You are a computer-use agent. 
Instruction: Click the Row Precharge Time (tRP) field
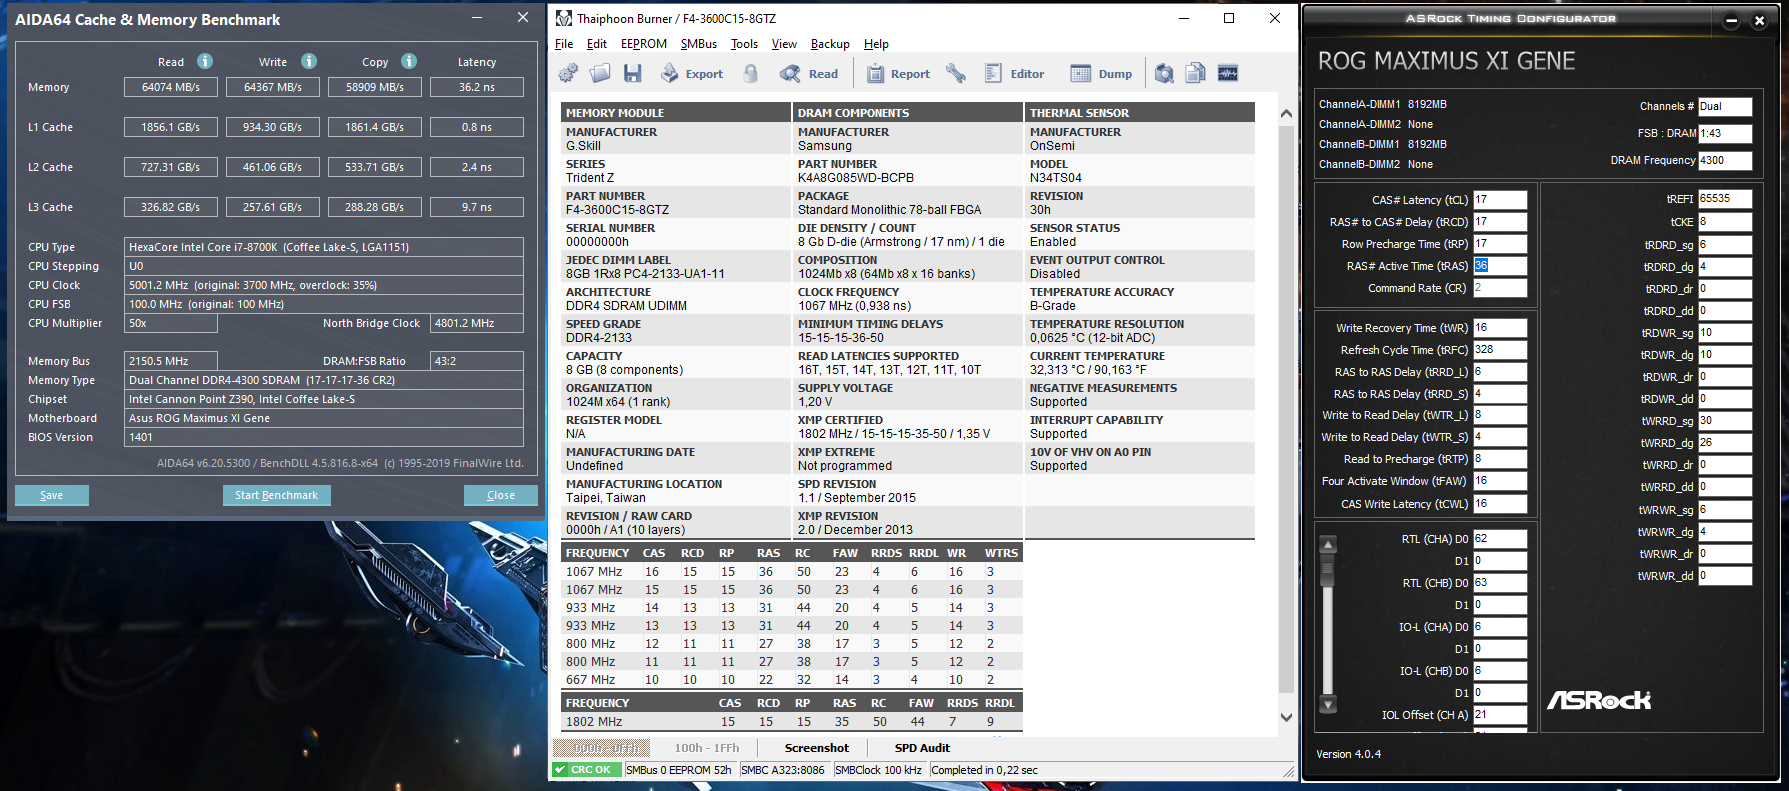(x=1500, y=244)
